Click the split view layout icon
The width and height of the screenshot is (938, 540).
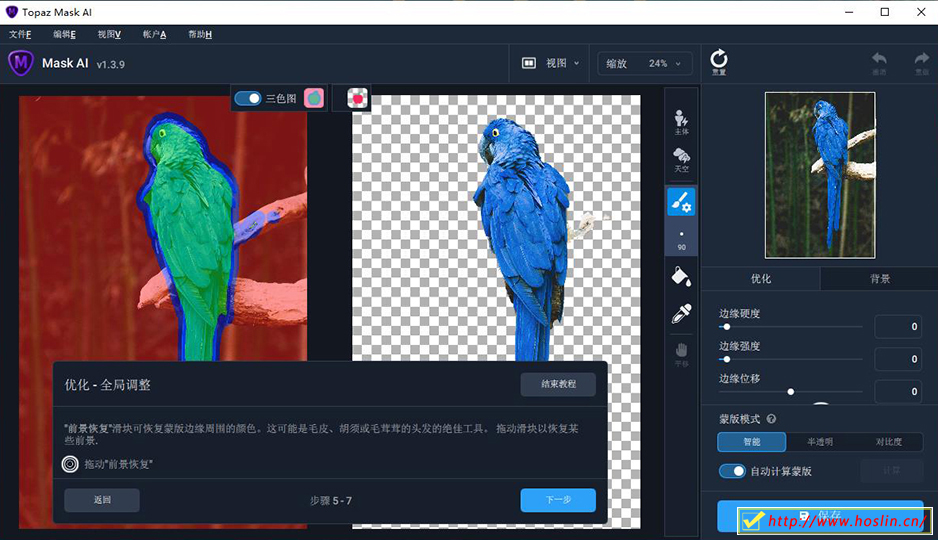[x=529, y=63]
